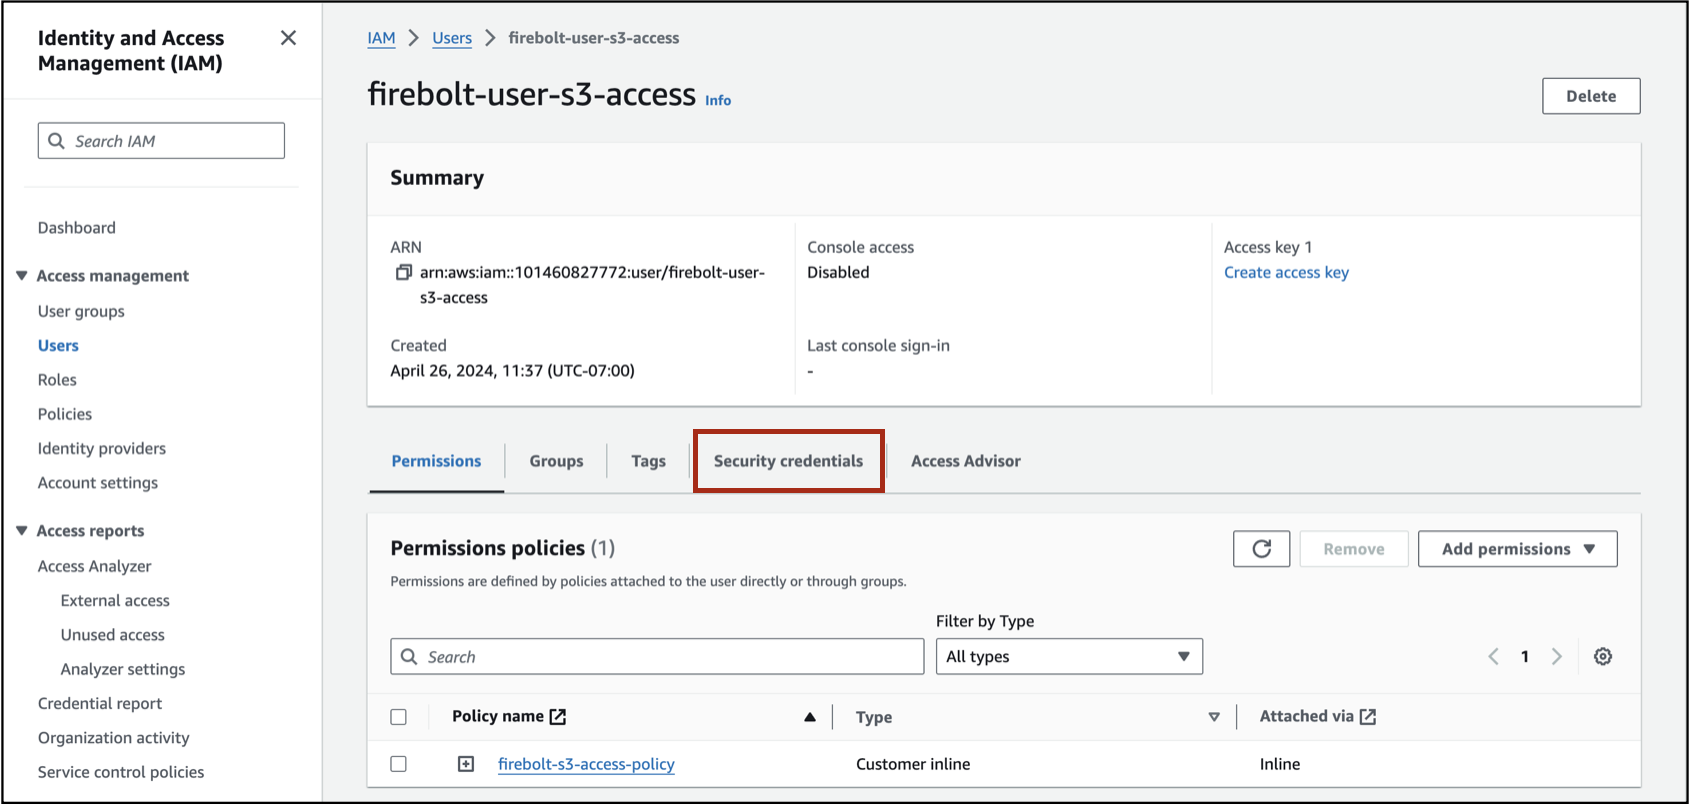Screen dimensions: 1690x806
Task: Open Account settings in the sidebar
Action: click(x=98, y=483)
